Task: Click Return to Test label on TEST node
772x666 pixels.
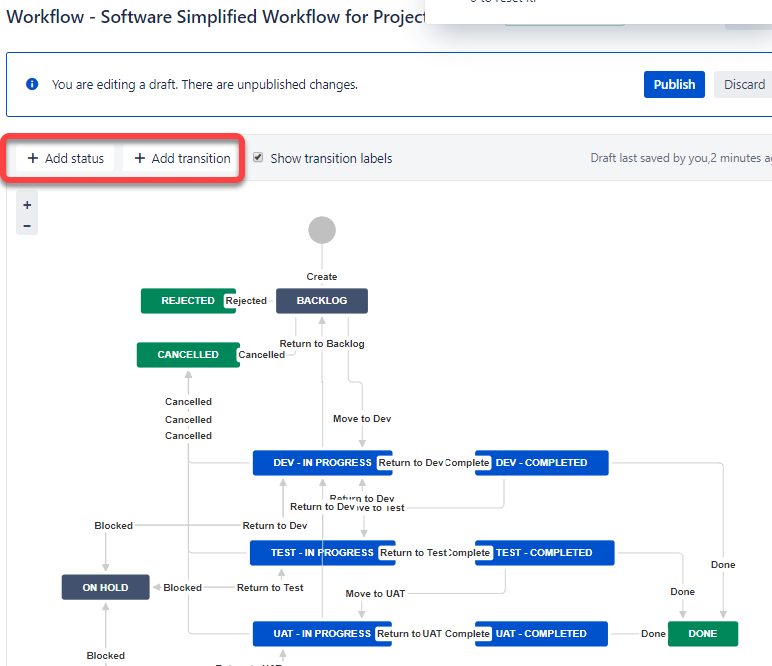Action: (x=413, y=553)
